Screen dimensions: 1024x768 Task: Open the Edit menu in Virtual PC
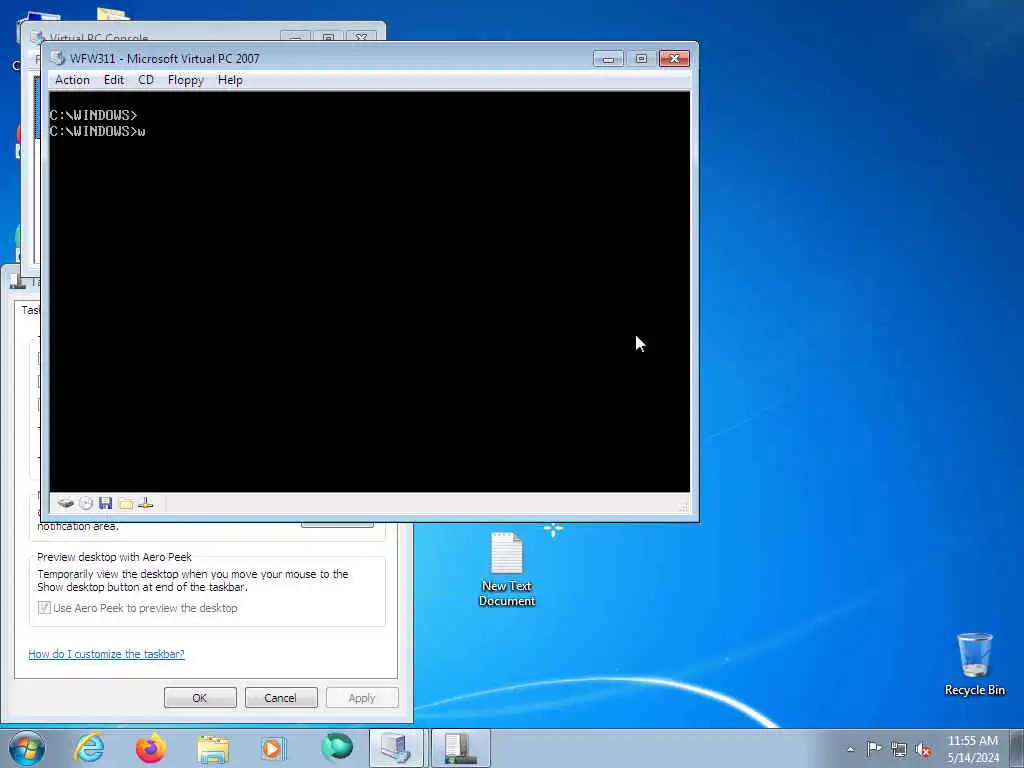(114, 80)
